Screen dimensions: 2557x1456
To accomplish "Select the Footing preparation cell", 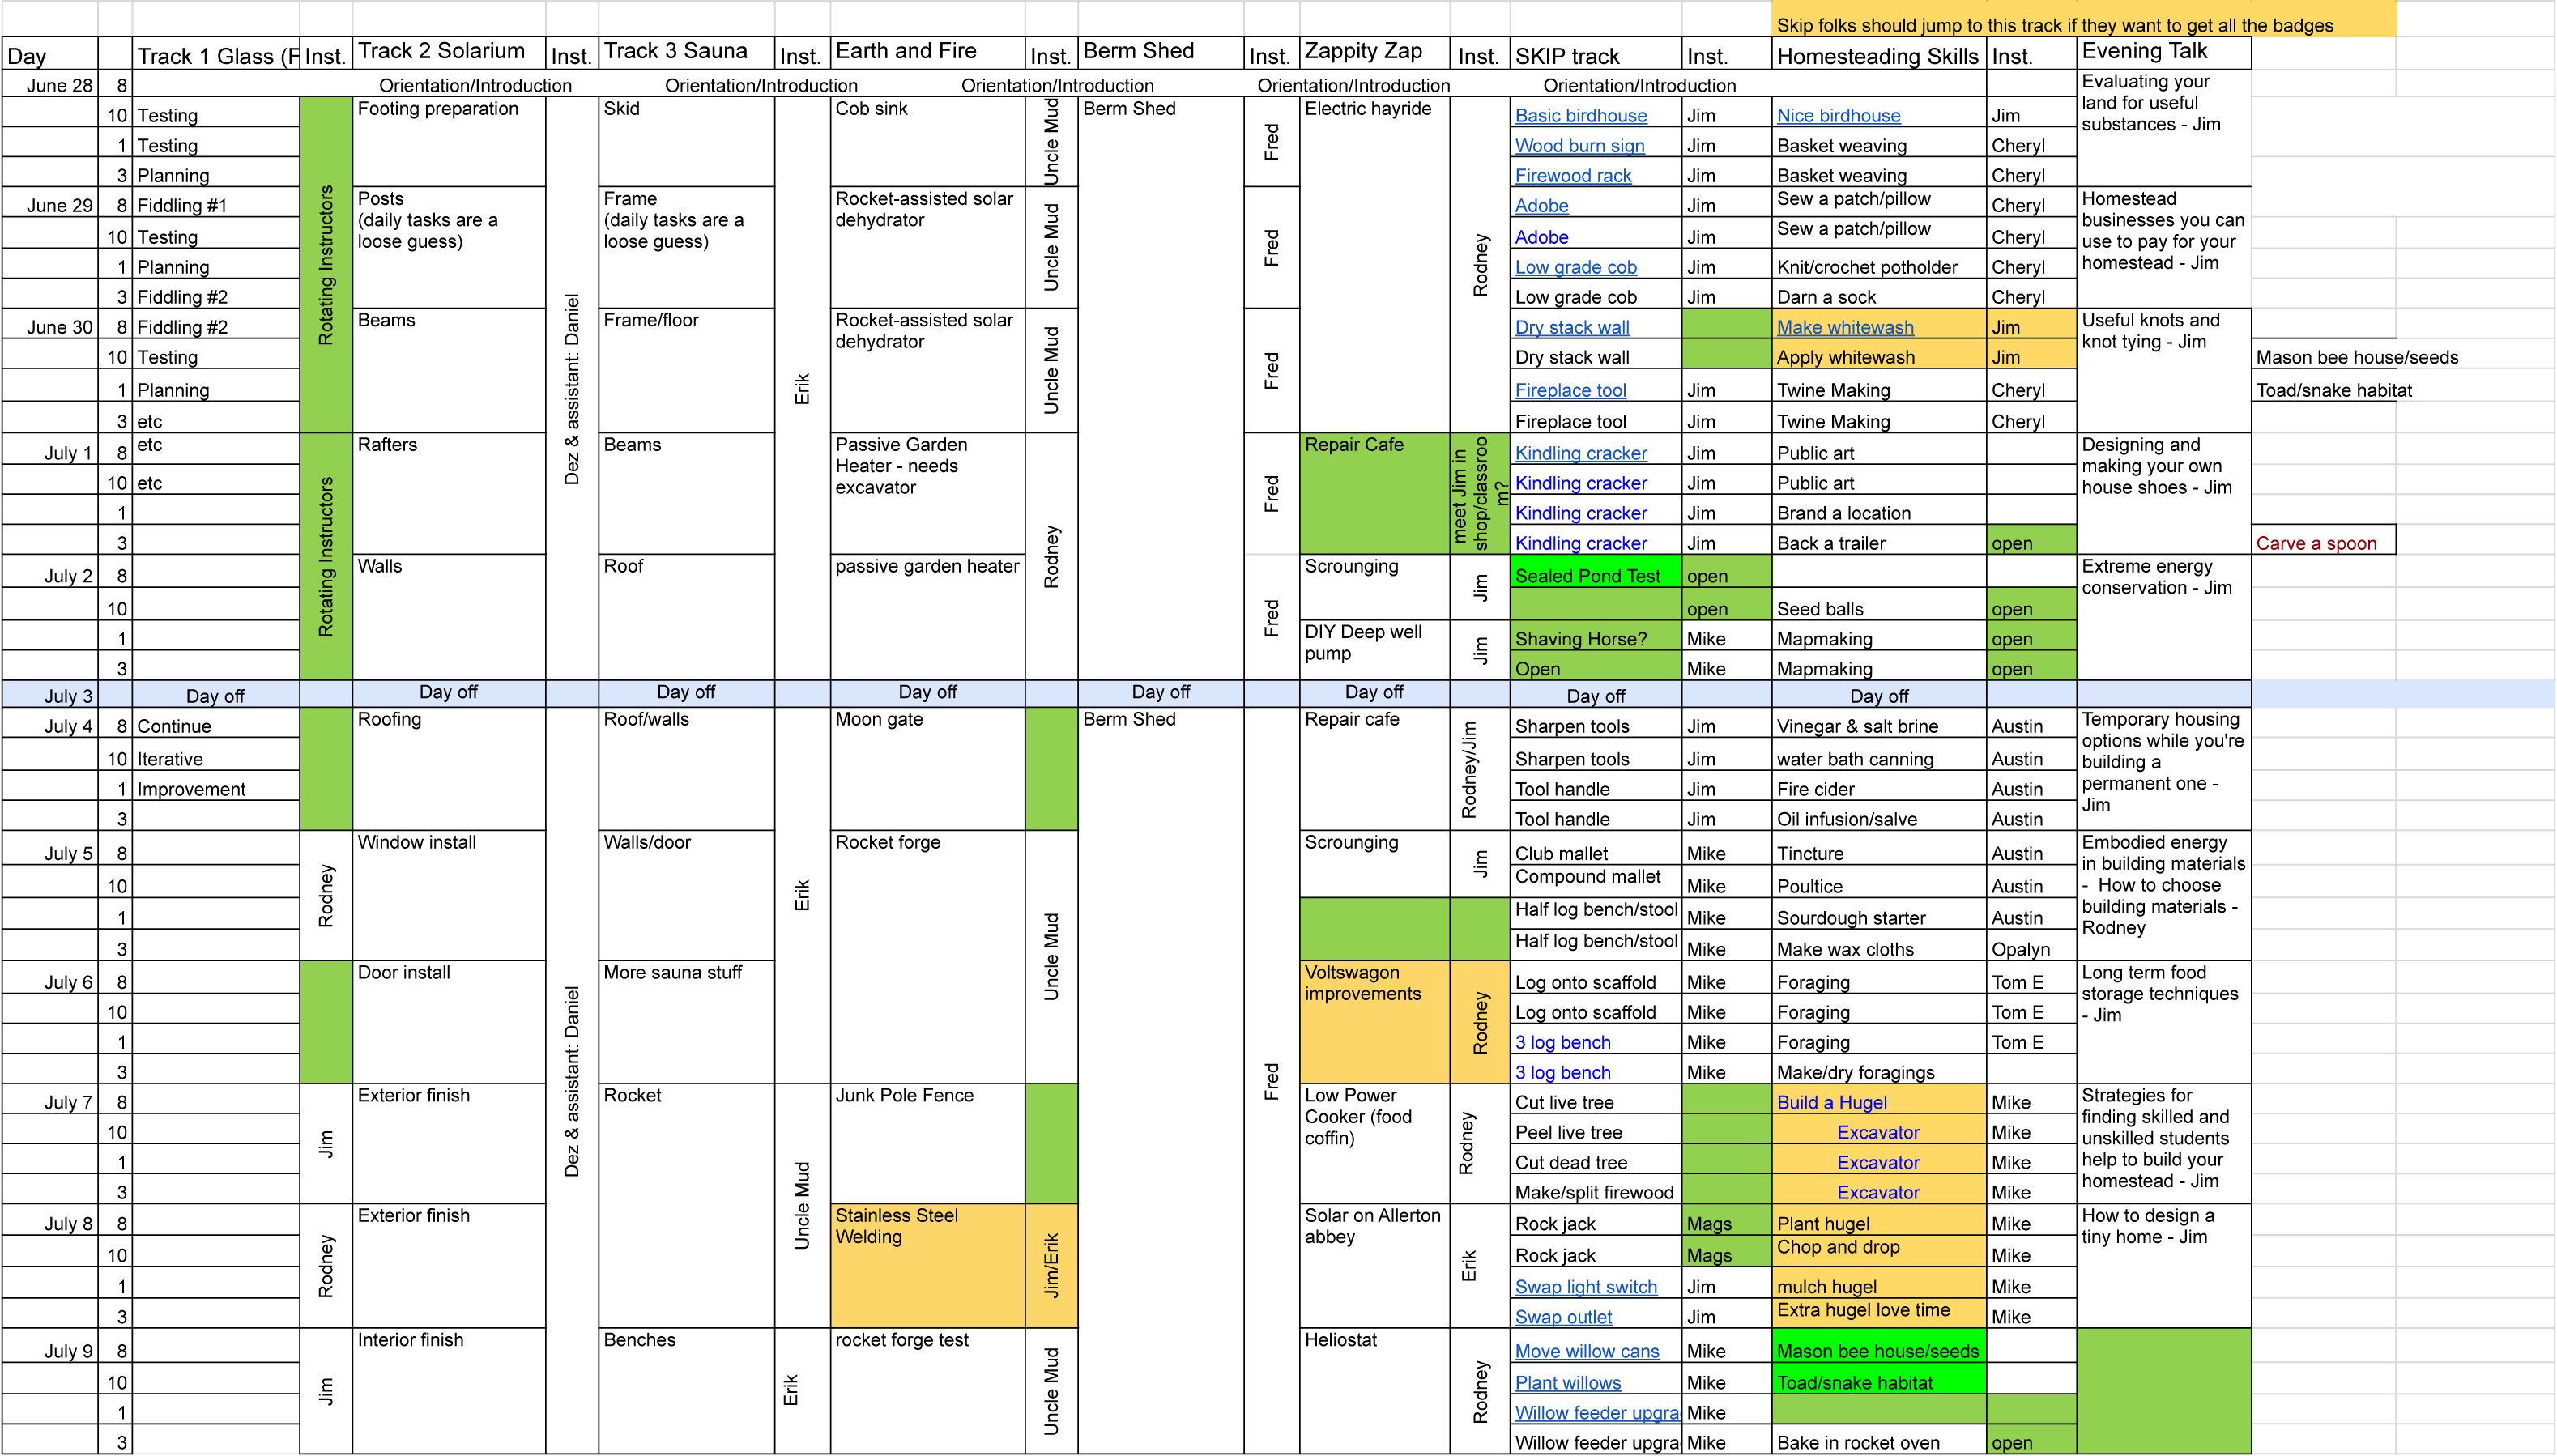I will coord(449,141).
